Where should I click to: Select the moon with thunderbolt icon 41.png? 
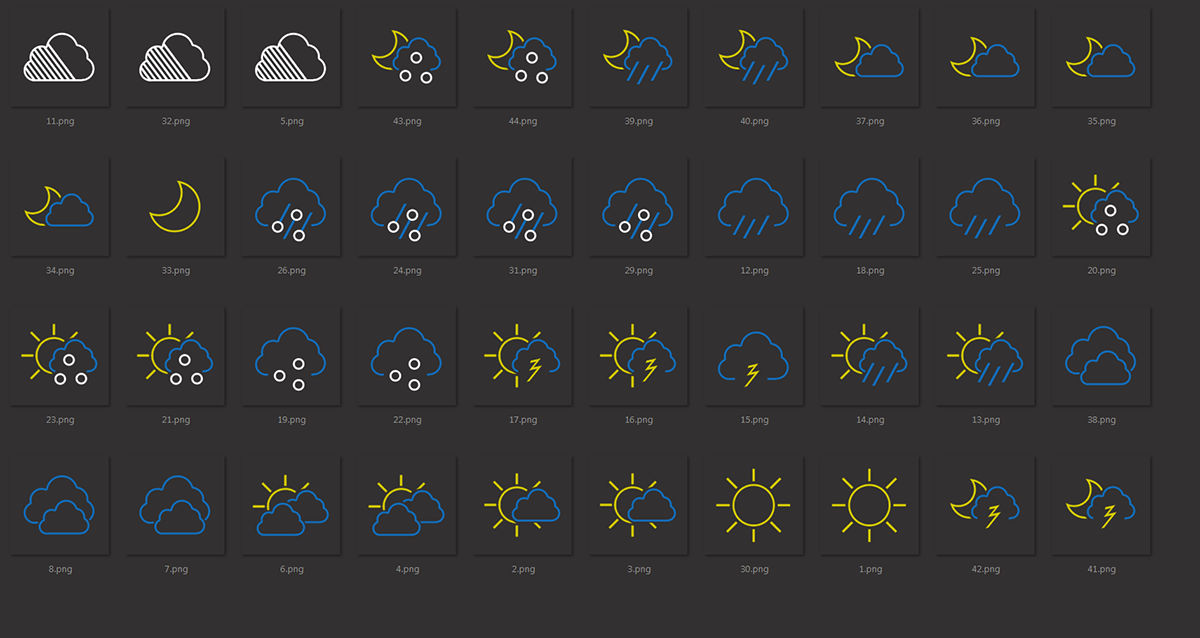tap(1100, 505)
